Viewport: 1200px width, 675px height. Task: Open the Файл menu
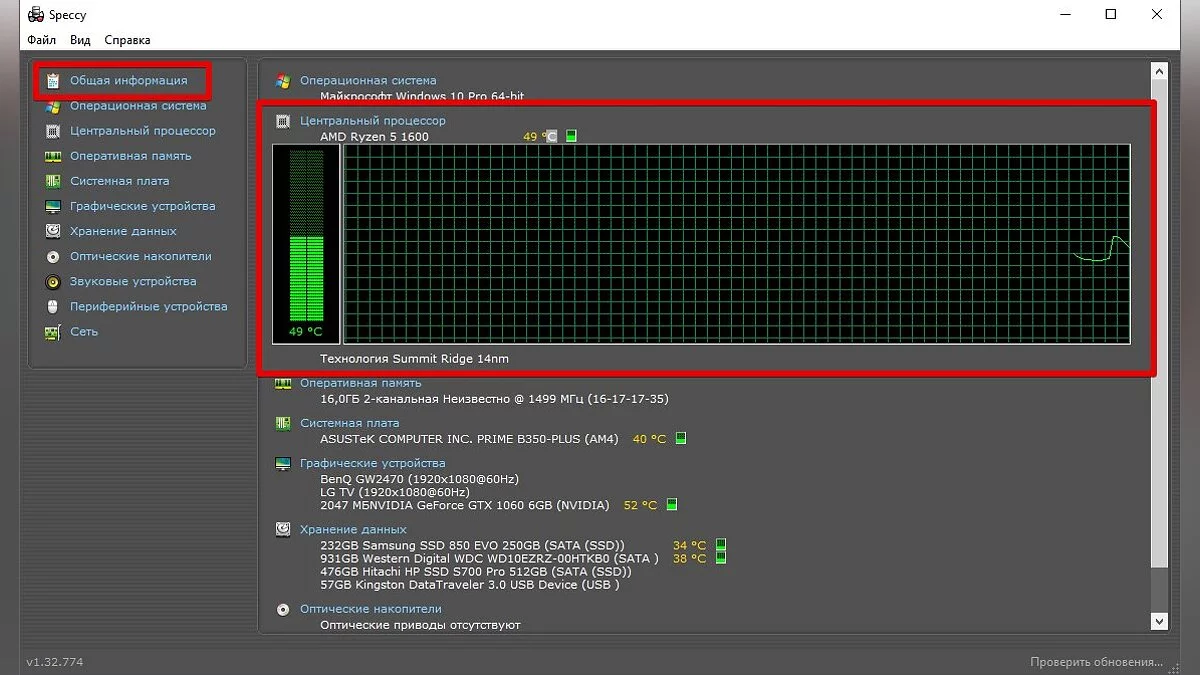point(41,40)
